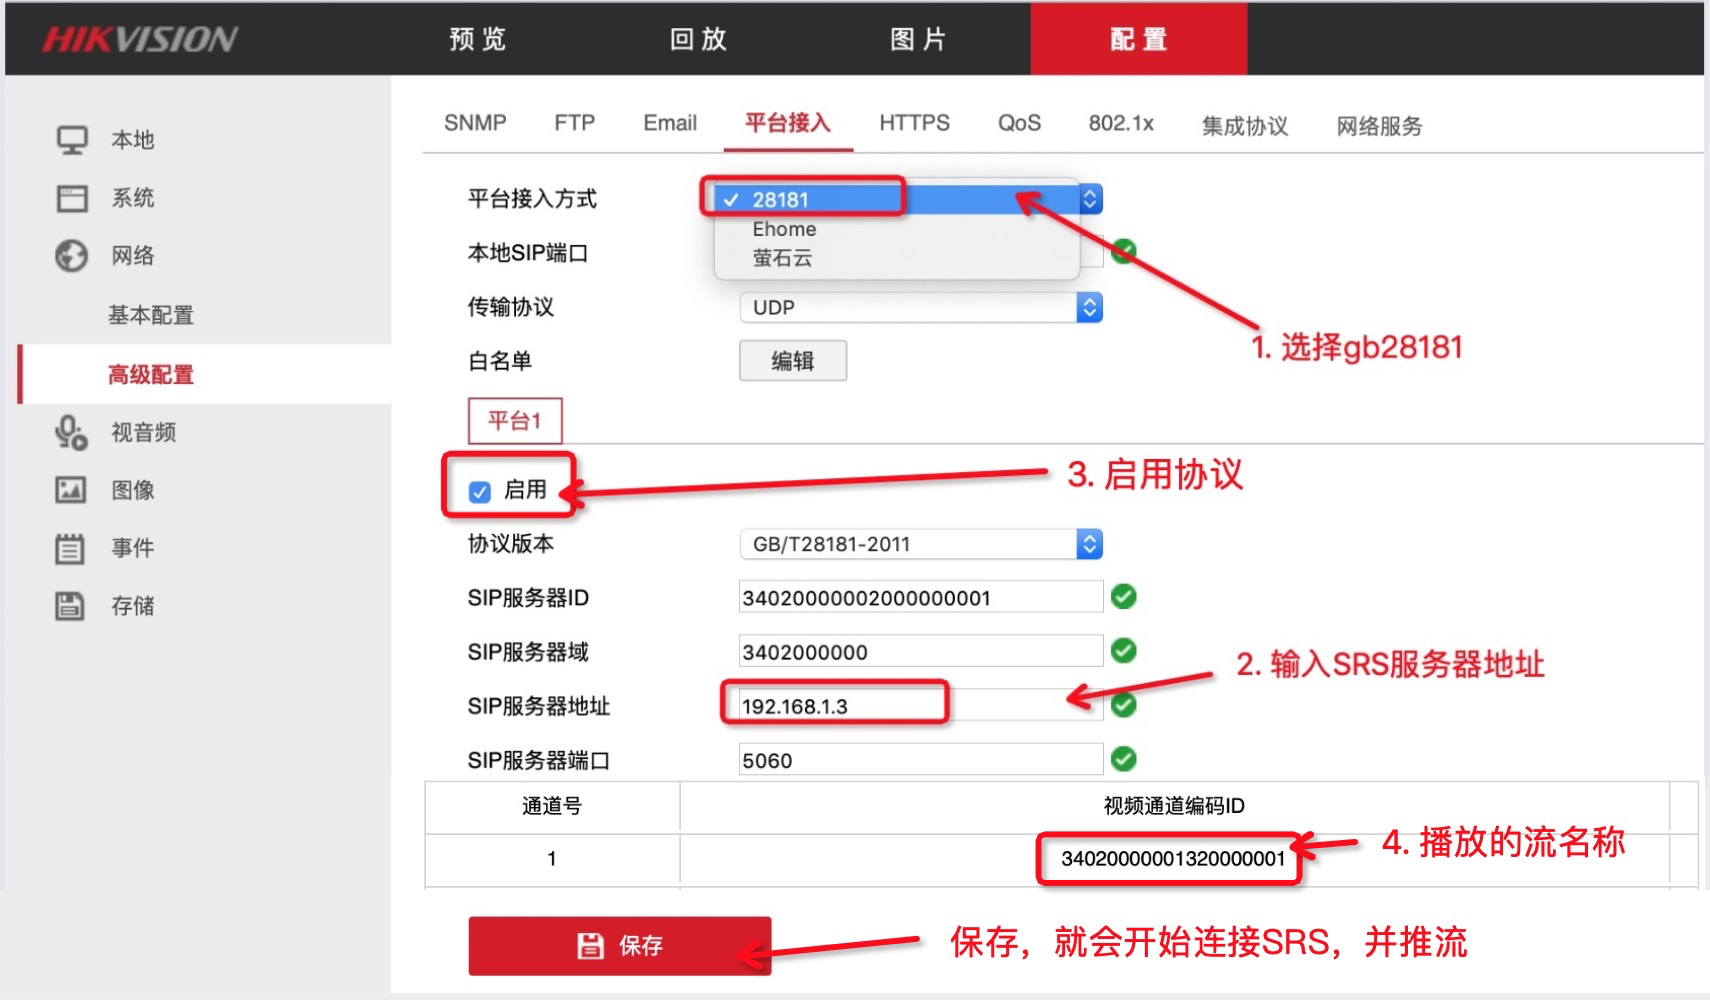Switch to the FTP tab

[575, 123]
